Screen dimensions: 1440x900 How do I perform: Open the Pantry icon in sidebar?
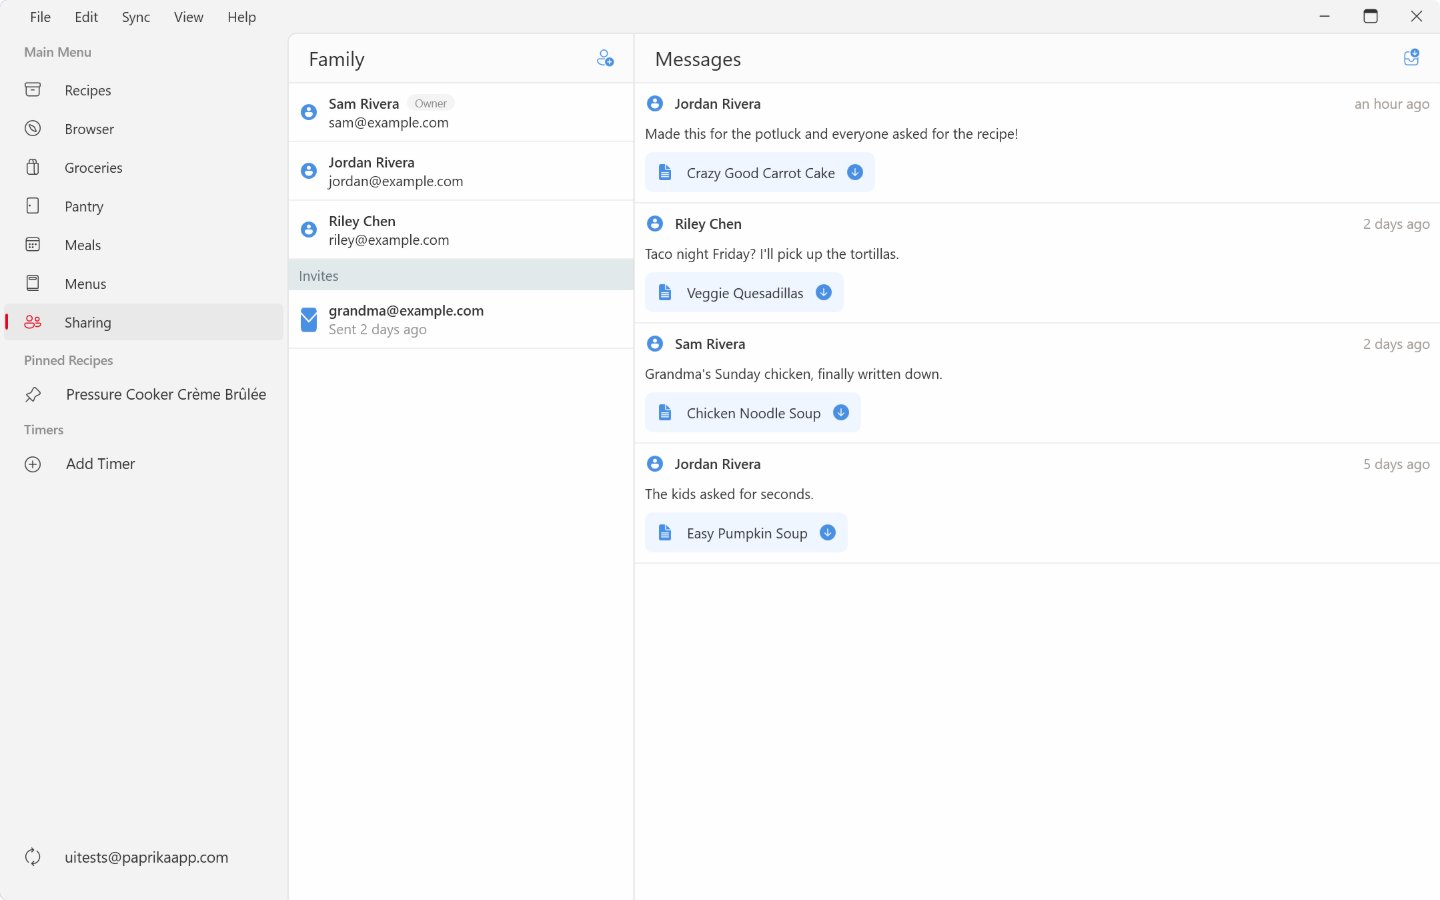(x=33, y=206)
